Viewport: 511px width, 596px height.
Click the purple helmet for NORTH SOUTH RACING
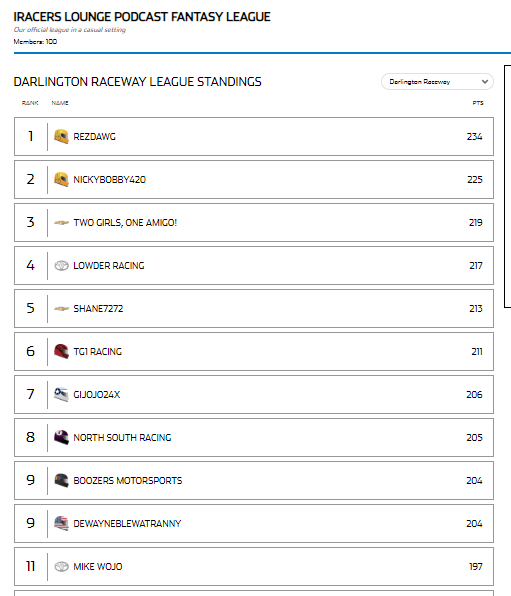[x=61, y=437]
